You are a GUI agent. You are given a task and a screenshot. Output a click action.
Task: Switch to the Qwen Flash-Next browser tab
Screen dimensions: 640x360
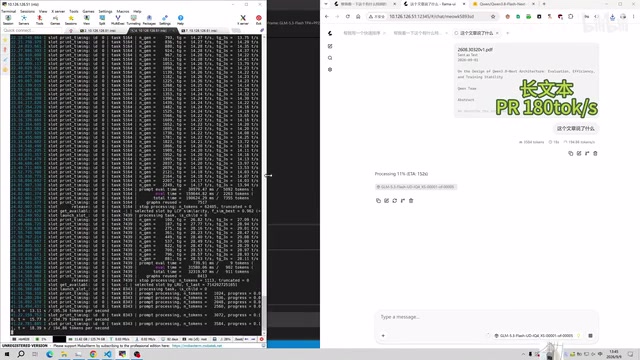click(504, 4)
